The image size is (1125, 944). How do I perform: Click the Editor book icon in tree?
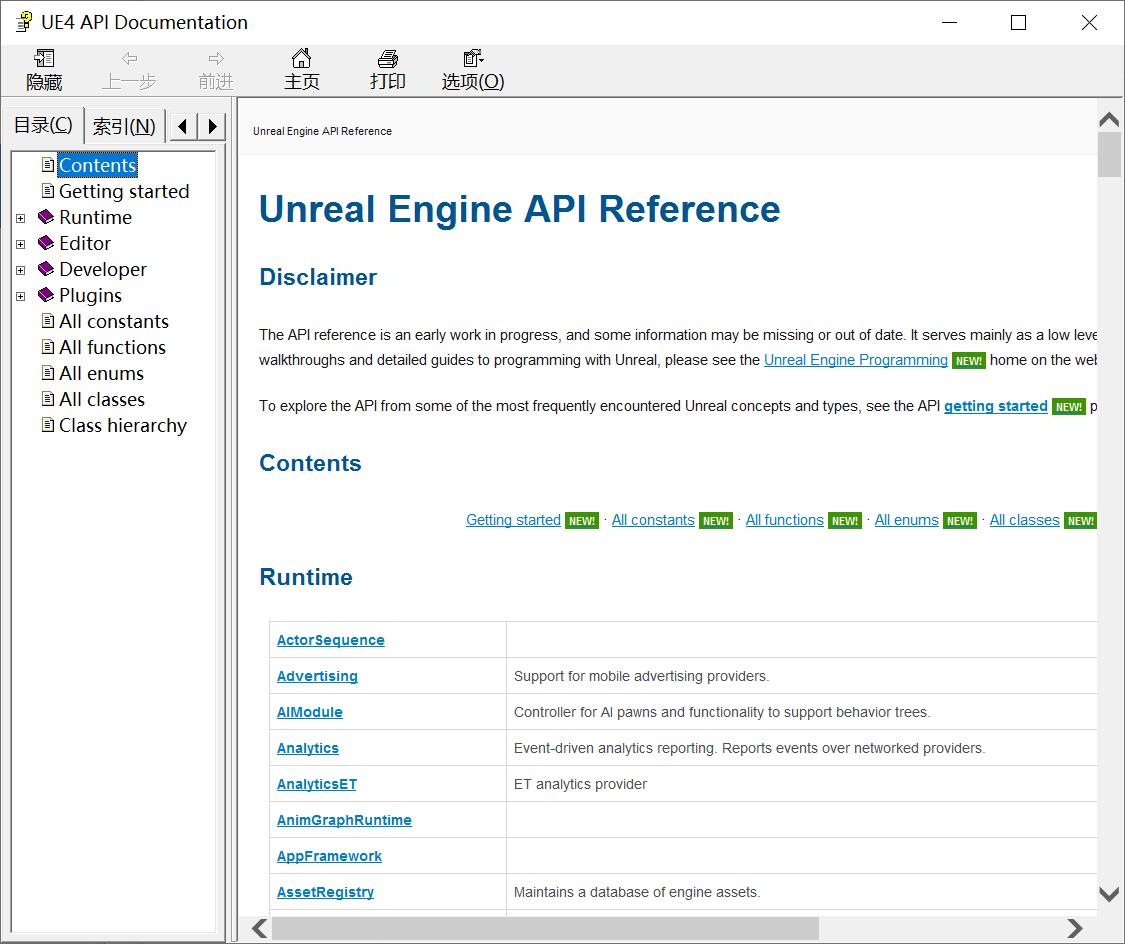pyautogui.click(x=46, y=242)
